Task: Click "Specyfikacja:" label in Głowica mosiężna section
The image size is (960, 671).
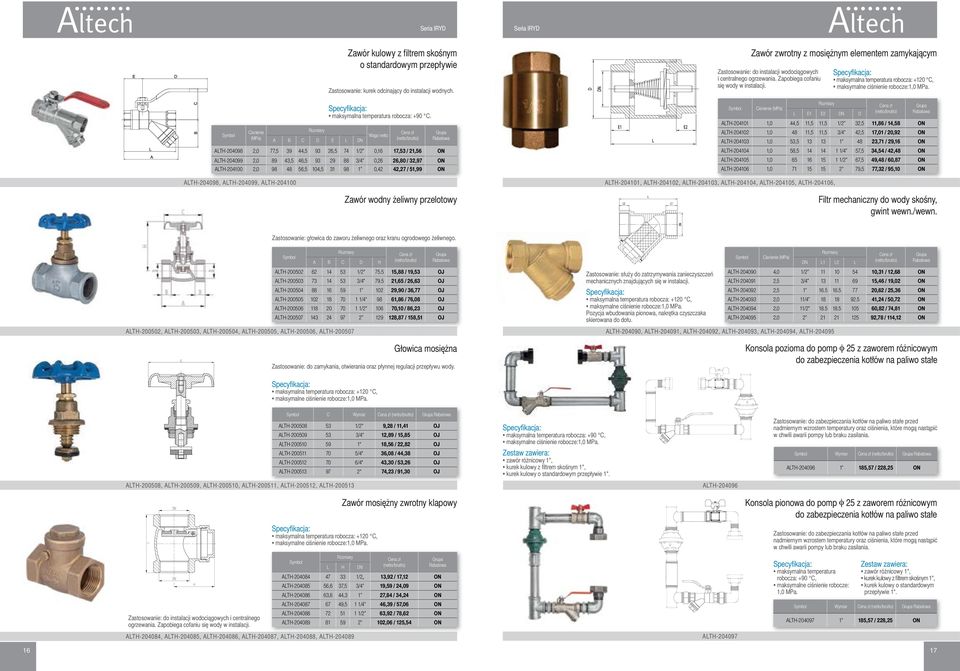Action: pos(291,384)
